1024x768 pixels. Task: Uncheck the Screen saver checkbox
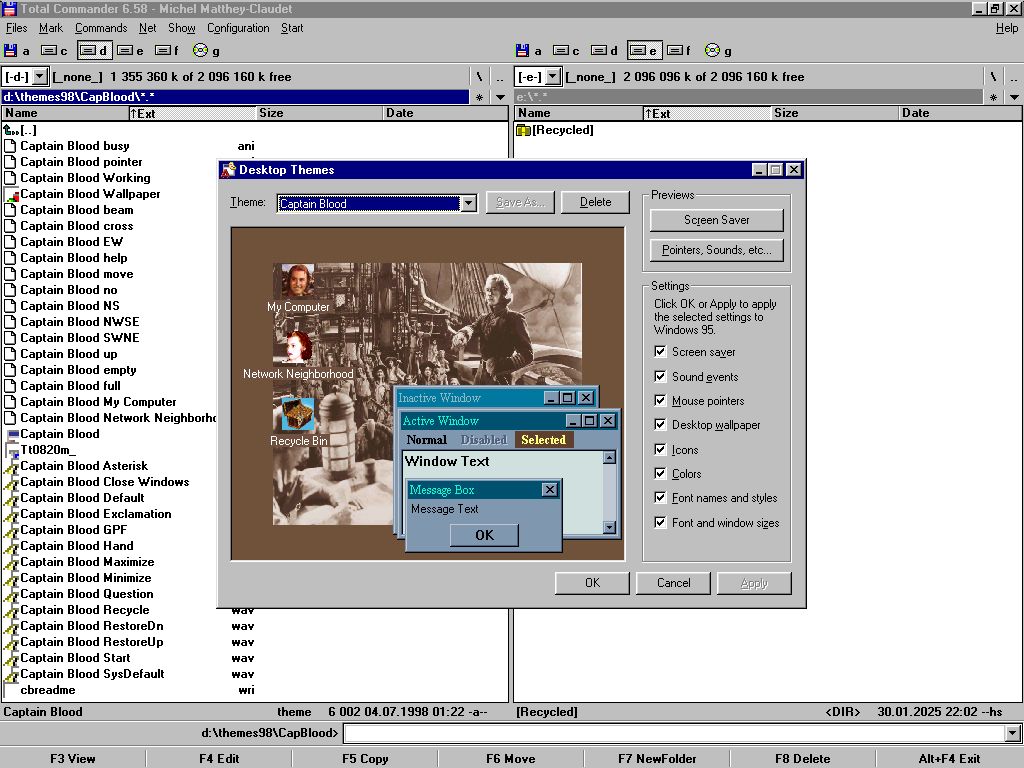[660, 352]
